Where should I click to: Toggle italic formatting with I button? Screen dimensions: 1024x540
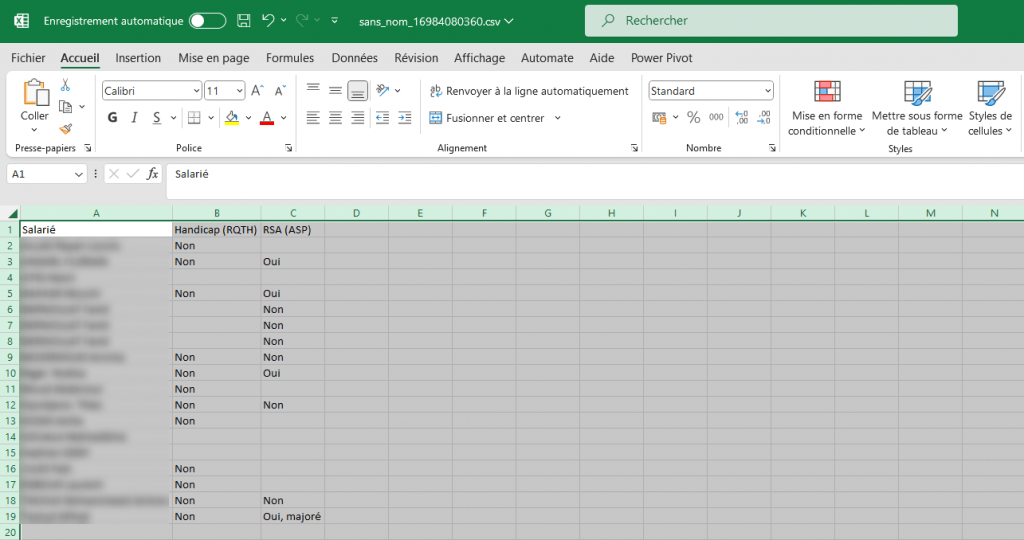click(135, 118)
